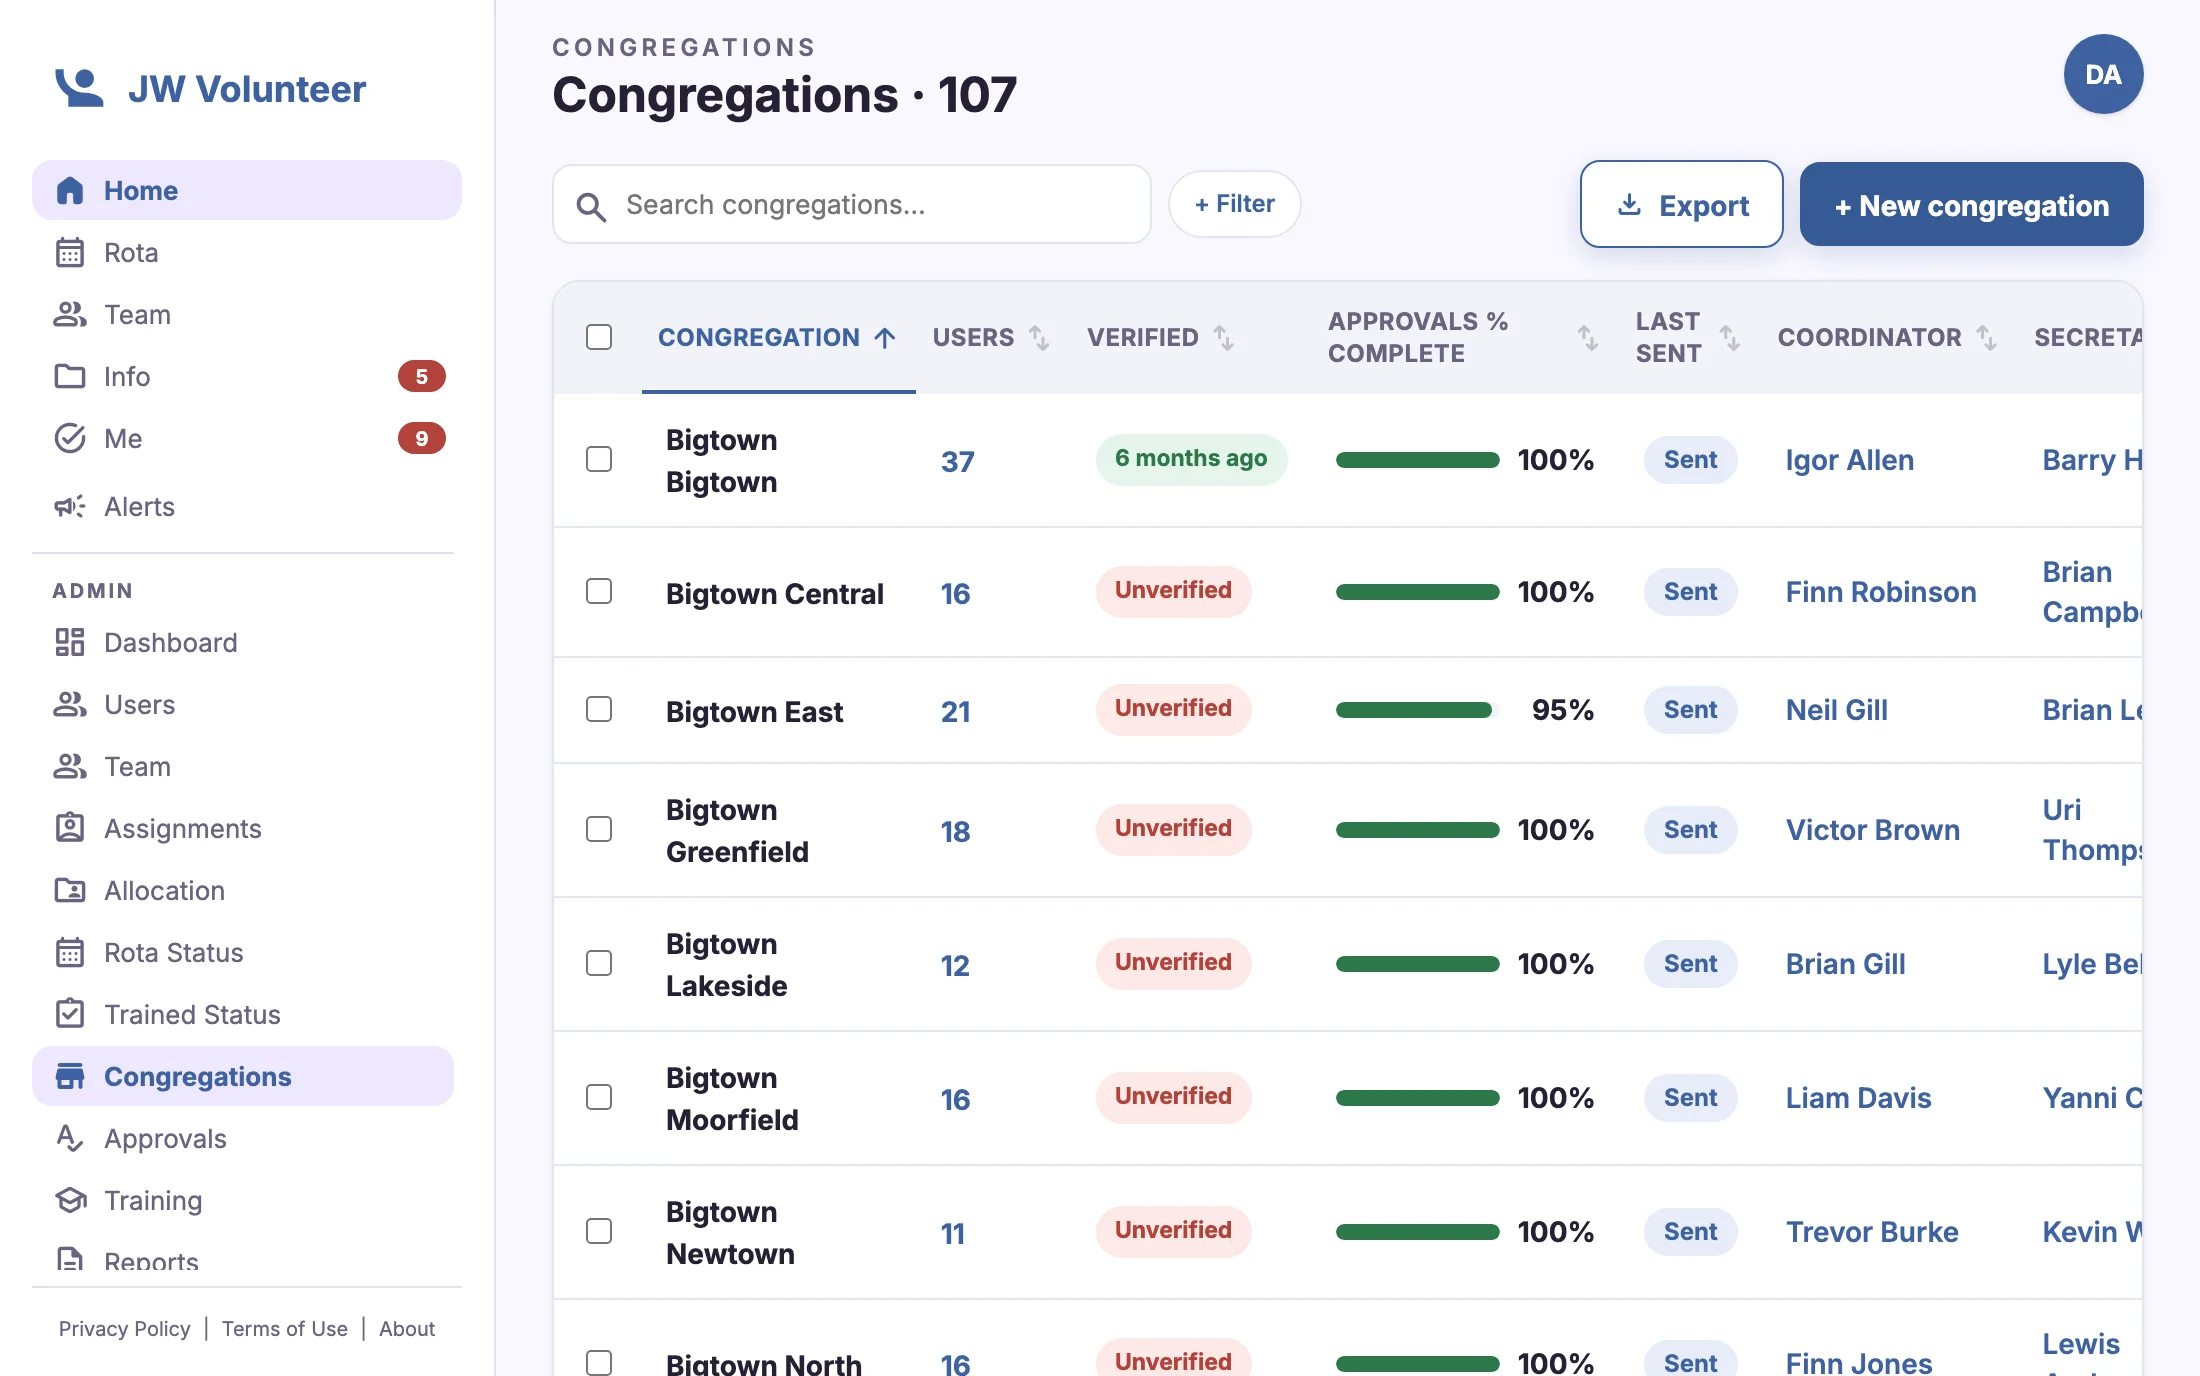Image resolution: width=2200 pixels, height=1376 pixels.
Task: Sort by the Last Sent column
Action: [x=1688, y=337]
